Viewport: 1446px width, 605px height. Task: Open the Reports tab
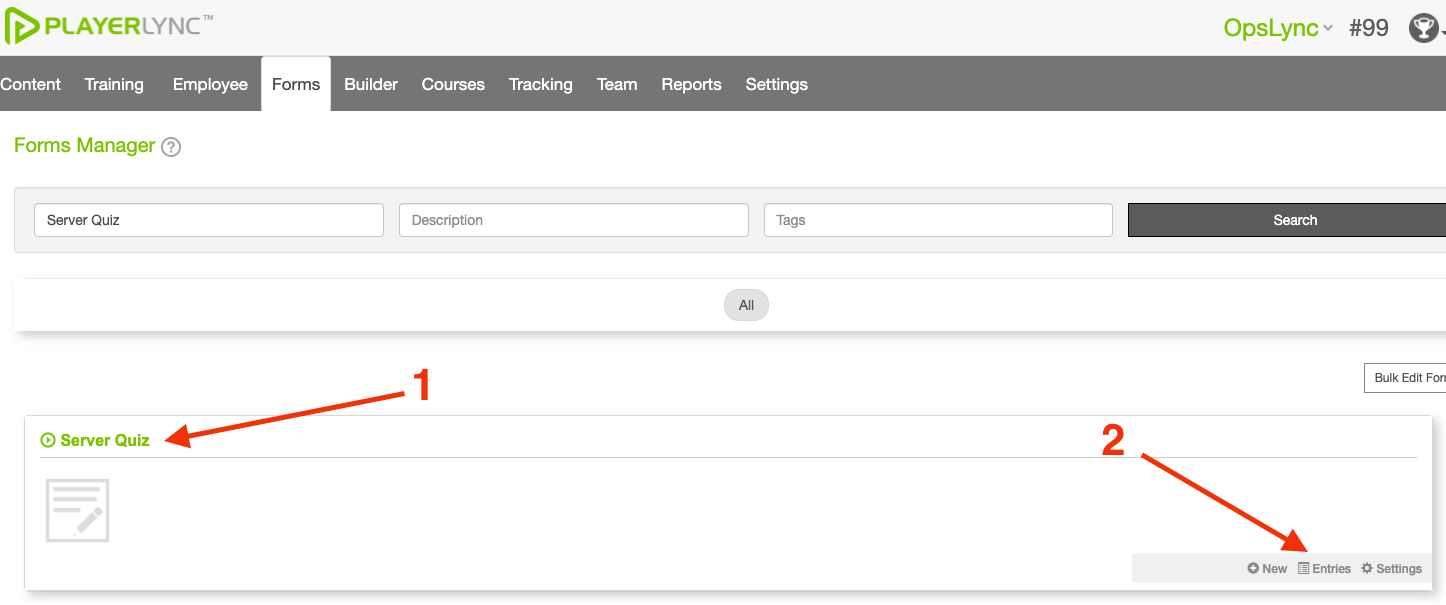coord(691,84)
